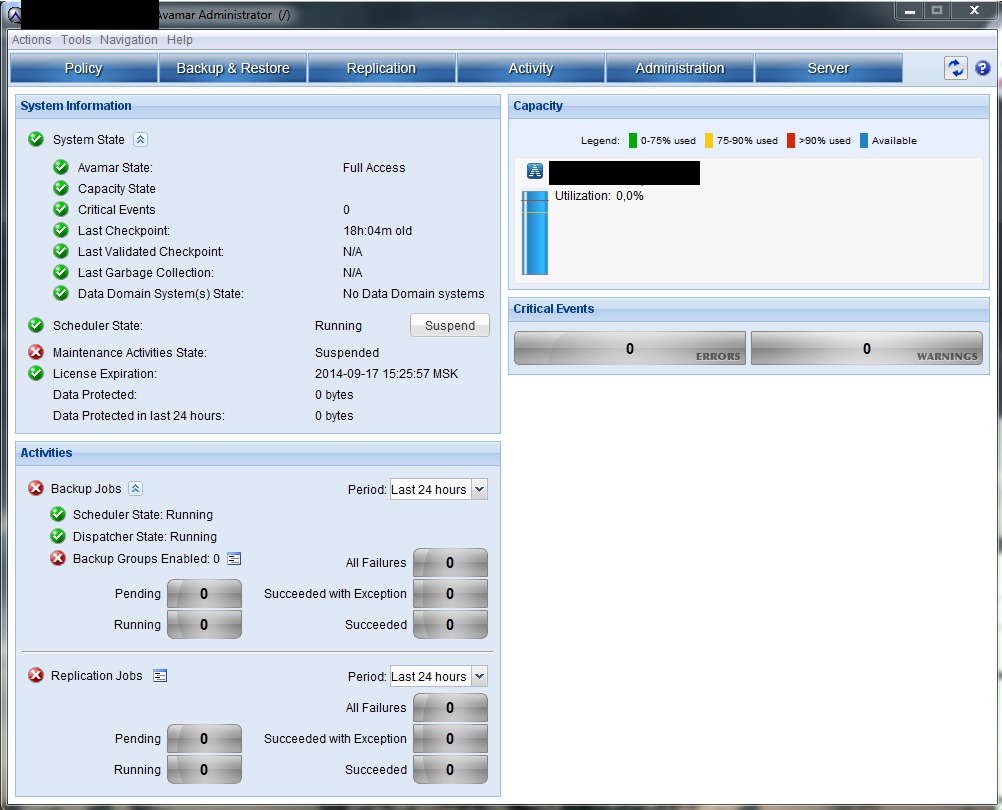Click the red Maintenance Activities State error icon
The width and height of the screenshot is (1002, 810).
pyautogui.click(x=36, y=352)
